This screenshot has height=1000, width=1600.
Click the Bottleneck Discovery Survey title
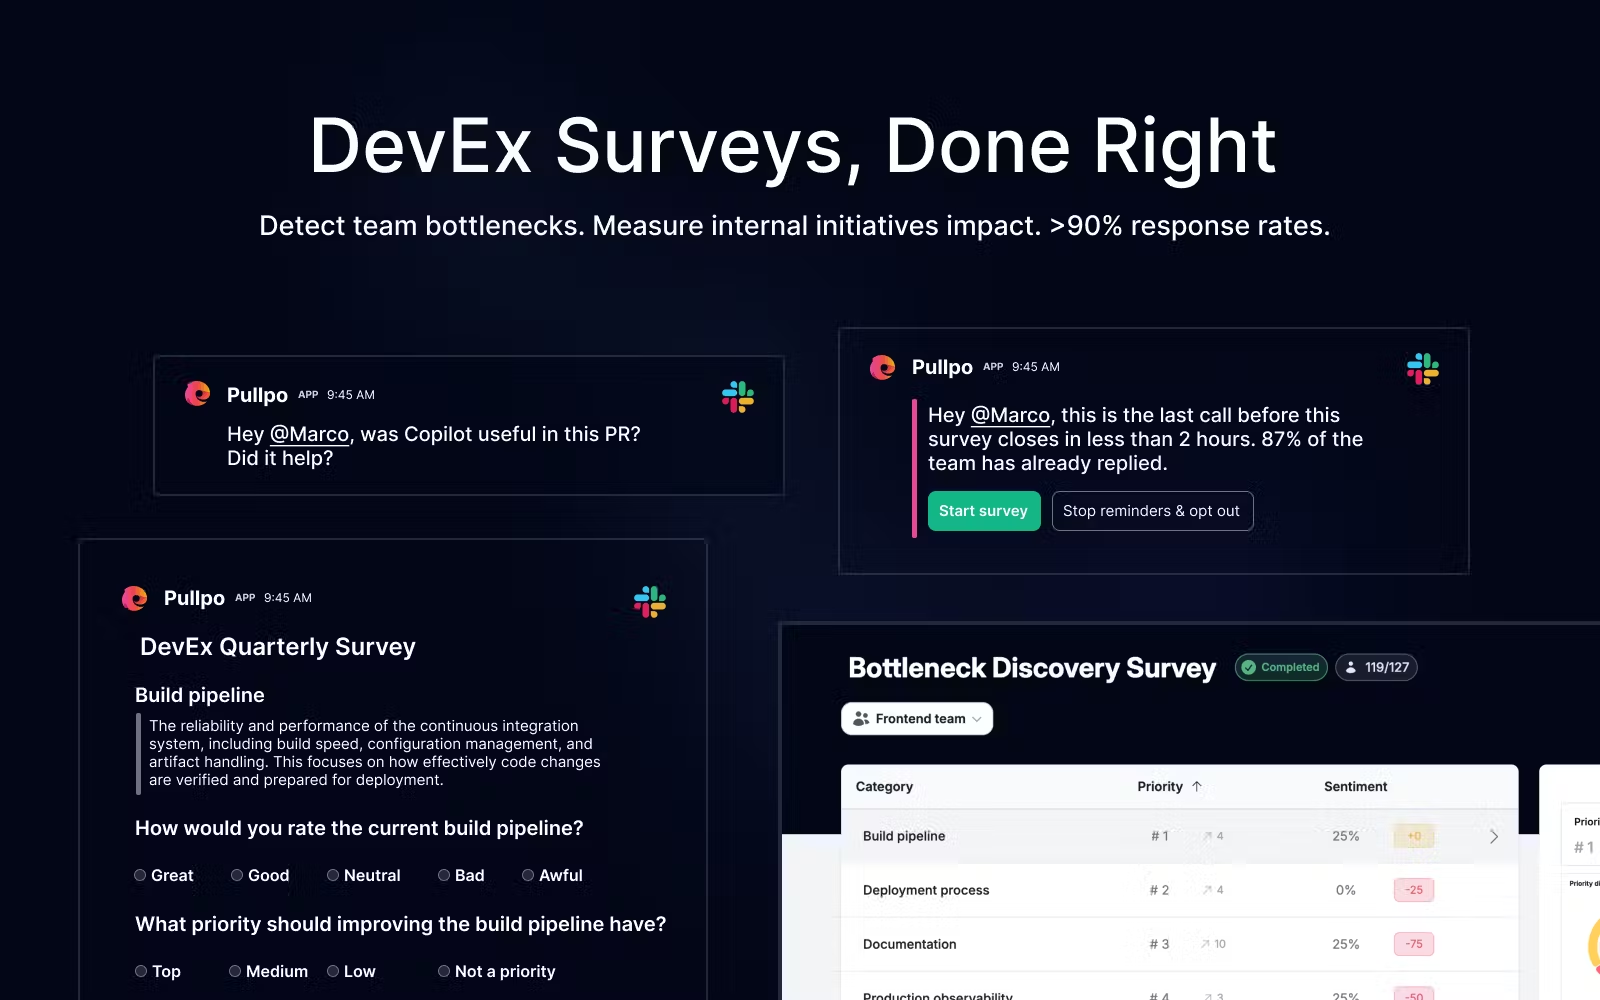(1032, 668)
